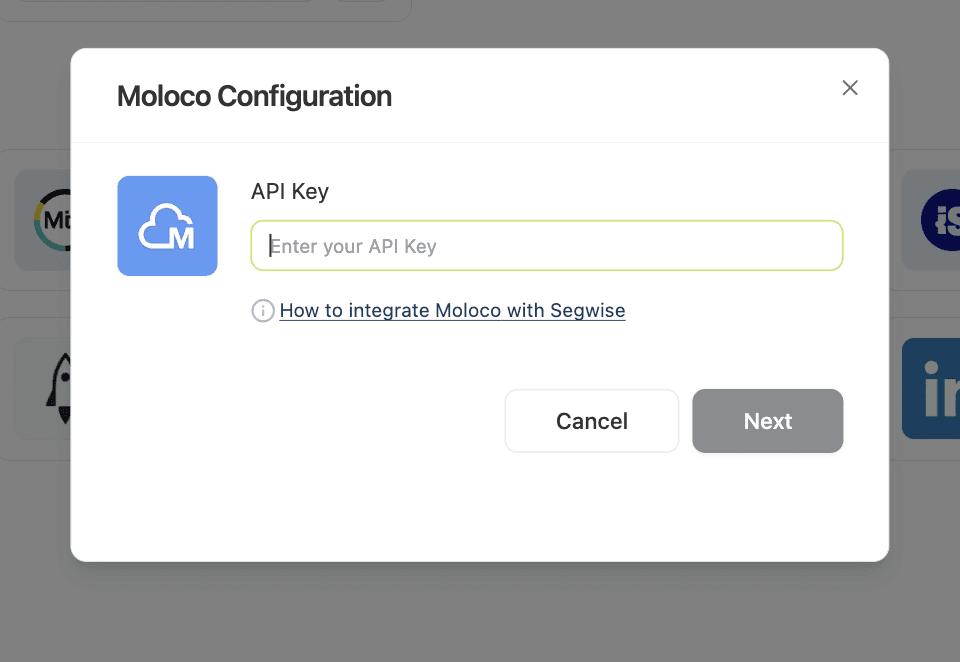960x662 pixels.
Task: Open How to integrate Moloco with Segwise
Action: [452, 311]
